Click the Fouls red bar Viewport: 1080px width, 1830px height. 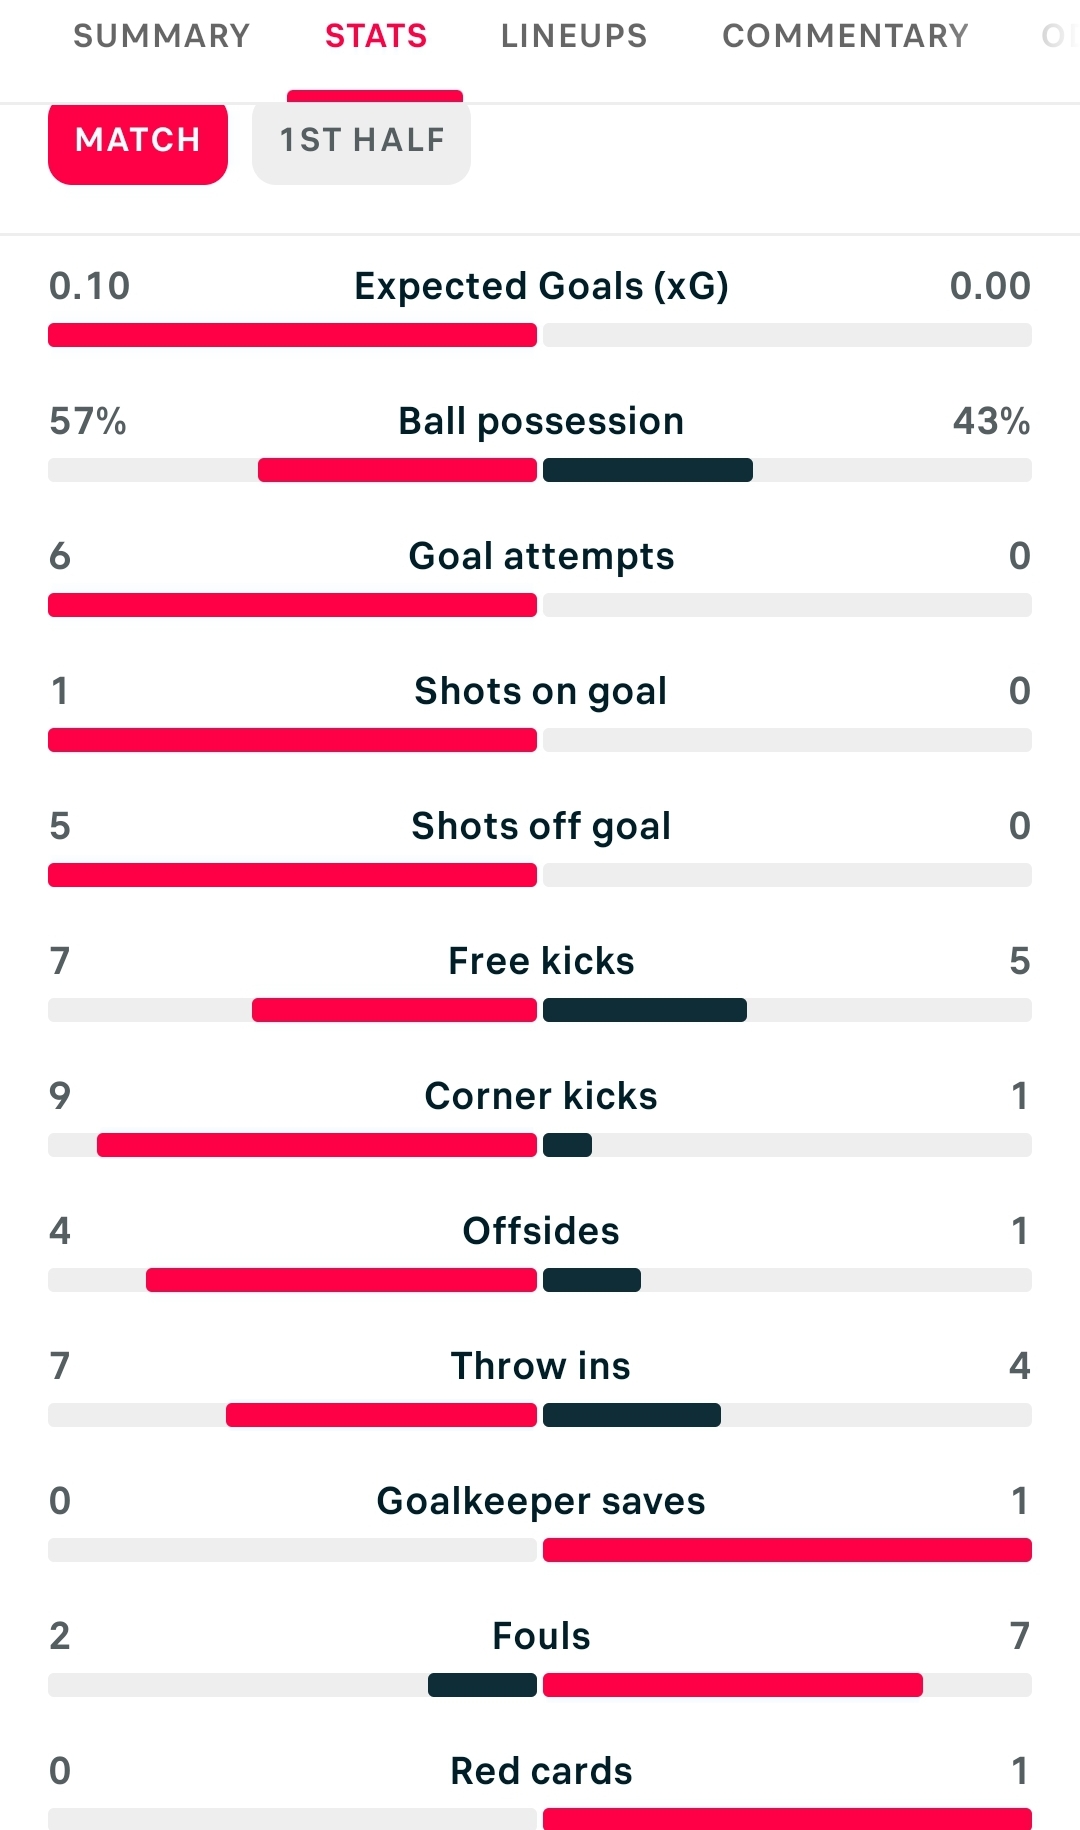pos(732,1685)
